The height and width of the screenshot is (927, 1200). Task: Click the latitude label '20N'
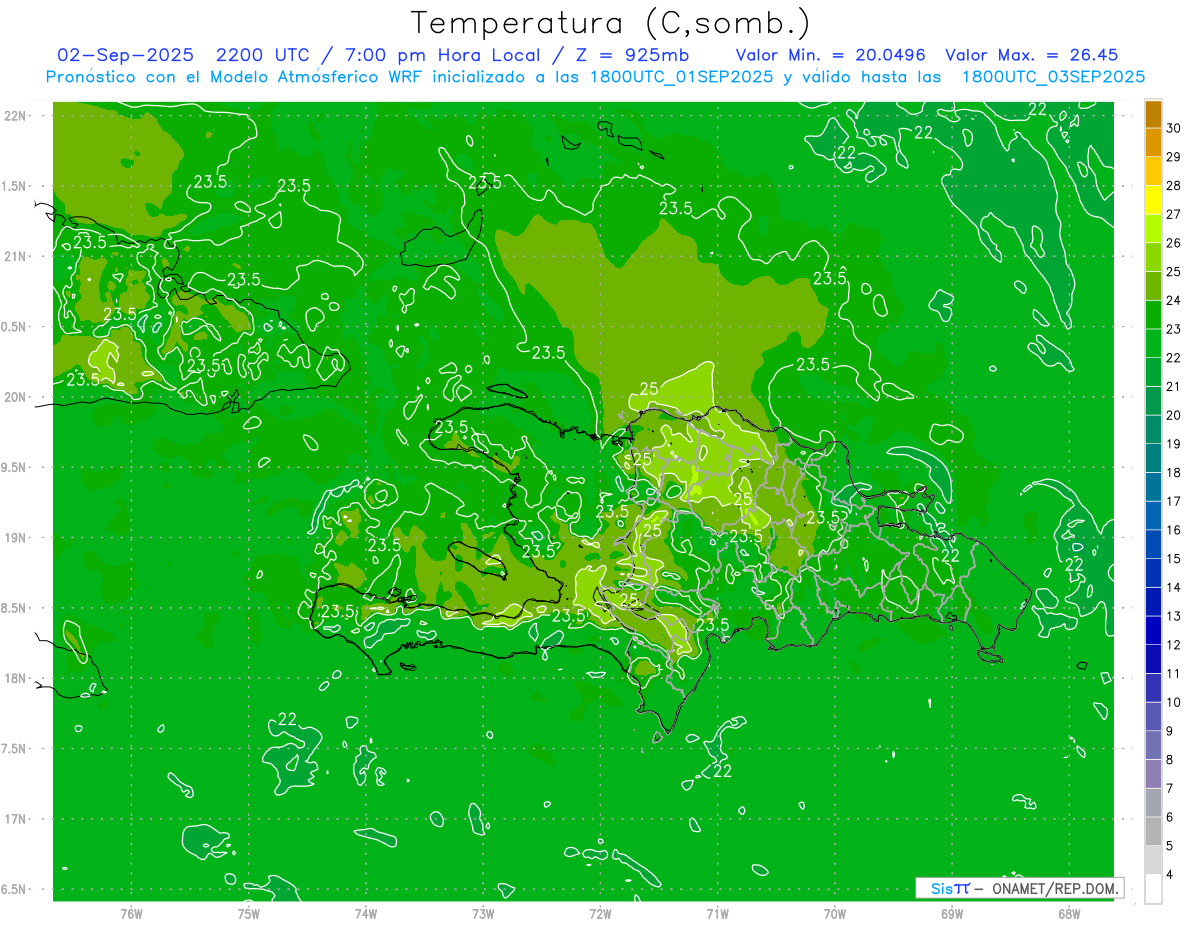coord(15,398)
